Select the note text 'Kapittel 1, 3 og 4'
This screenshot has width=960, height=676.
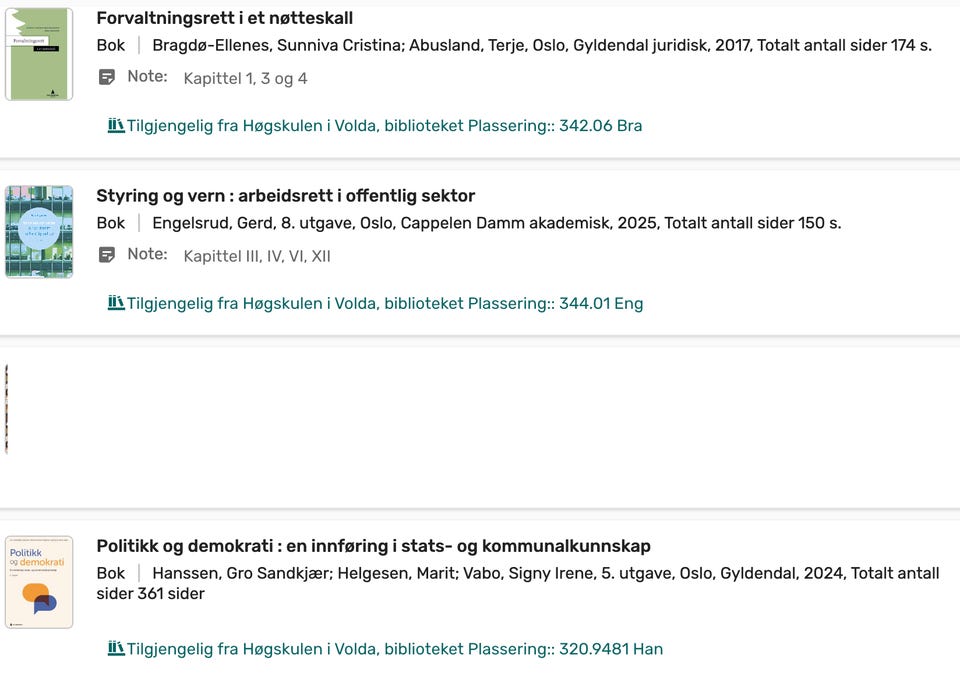tap(245, 78)
